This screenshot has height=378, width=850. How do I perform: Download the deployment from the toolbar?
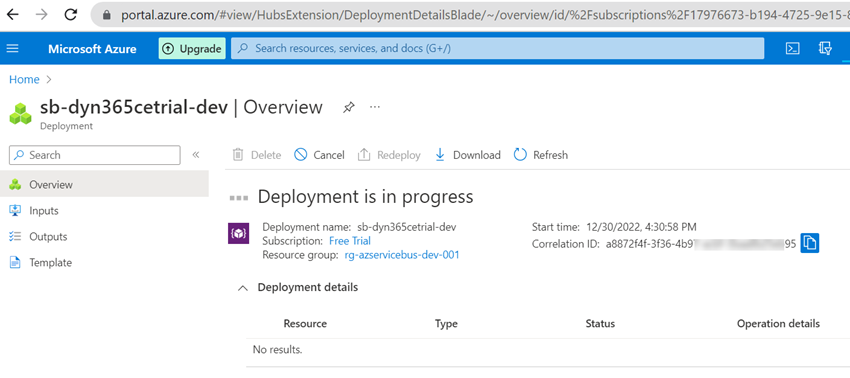(x=467, y=155)
